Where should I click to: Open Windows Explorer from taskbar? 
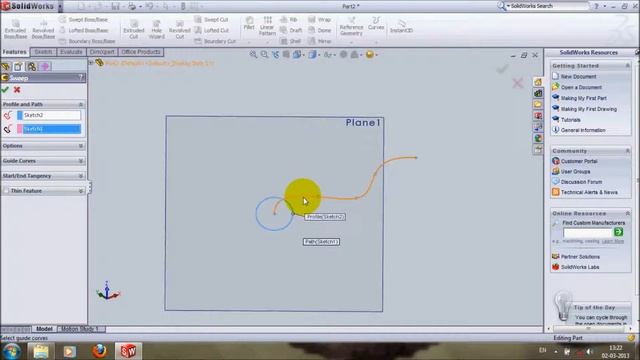pos(41,351)
